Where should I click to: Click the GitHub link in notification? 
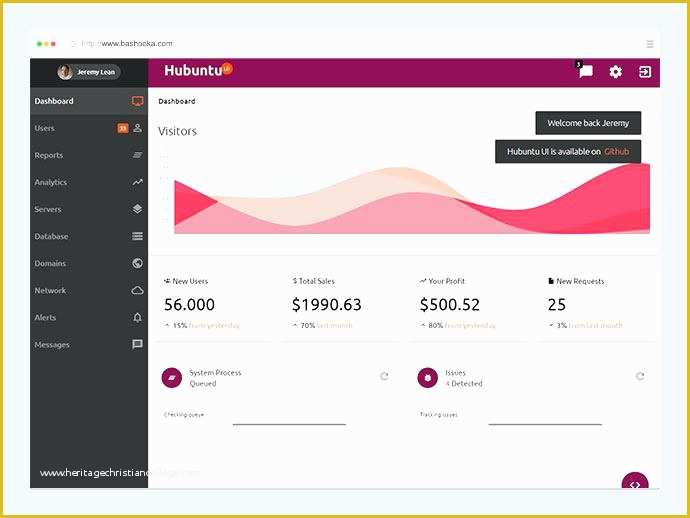(617, 151)
